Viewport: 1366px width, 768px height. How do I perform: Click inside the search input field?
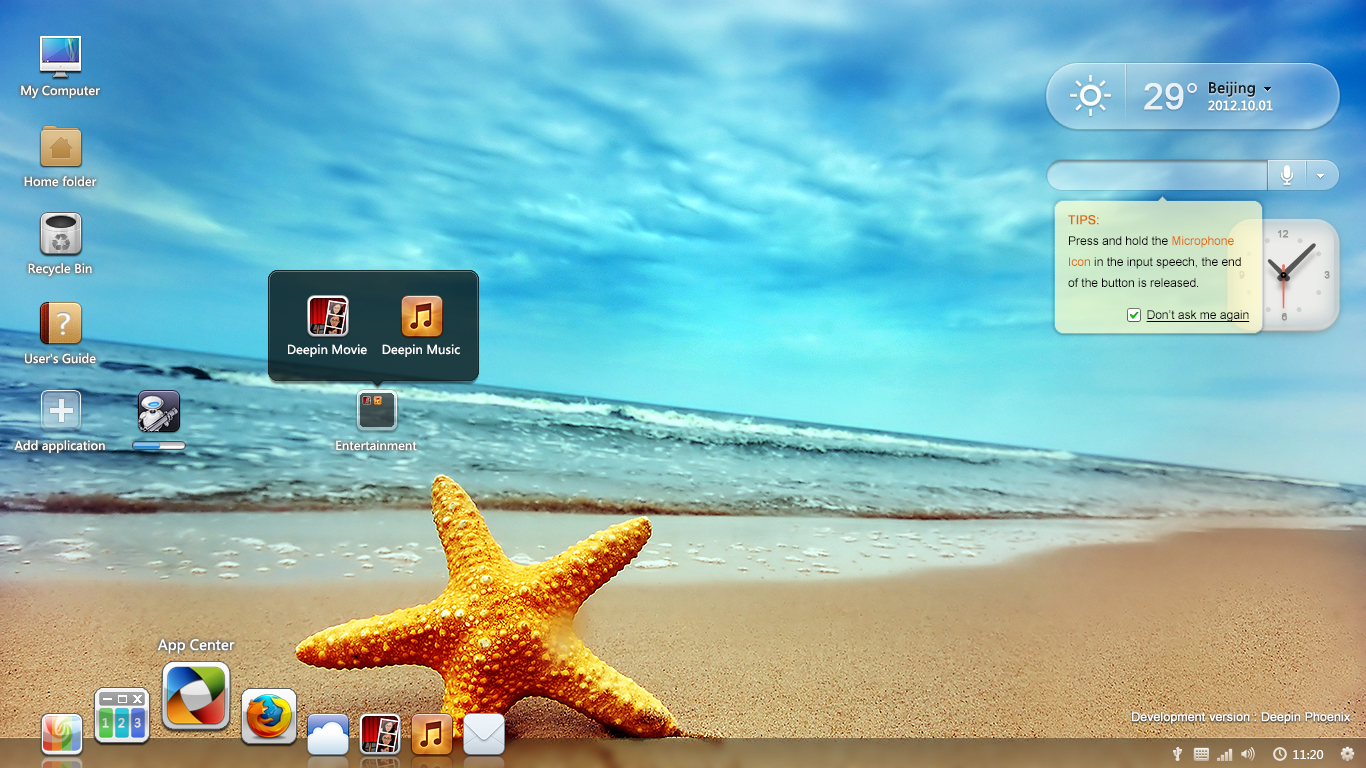point(1150,175)
